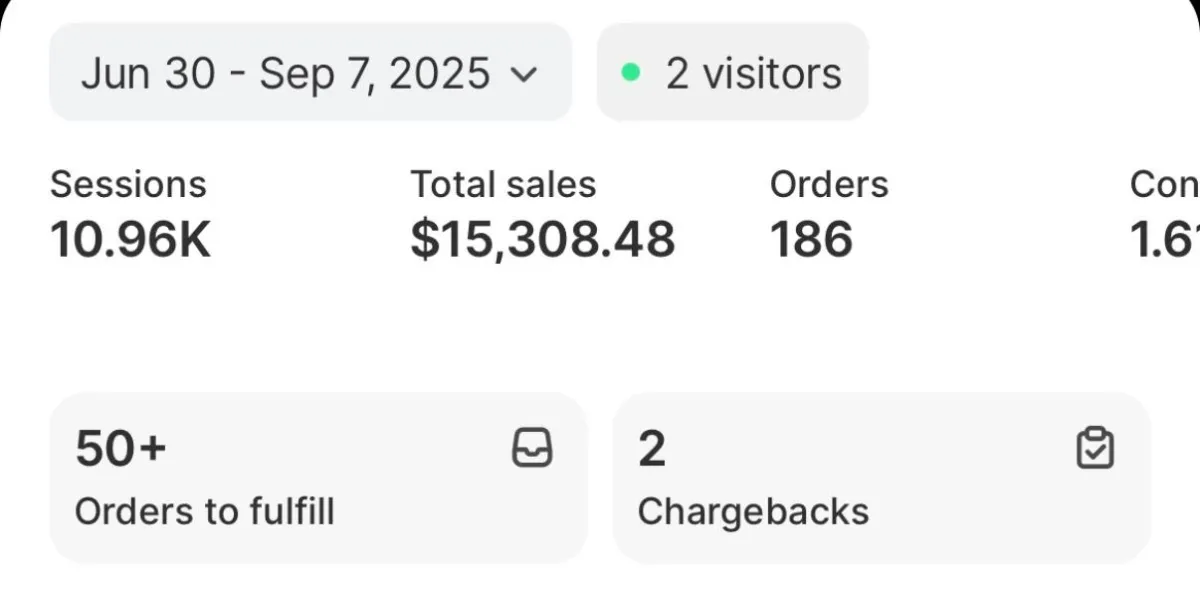Expand the date range chevron arrow
Screen dimensions: 1200x589
[x=524, y=74]
